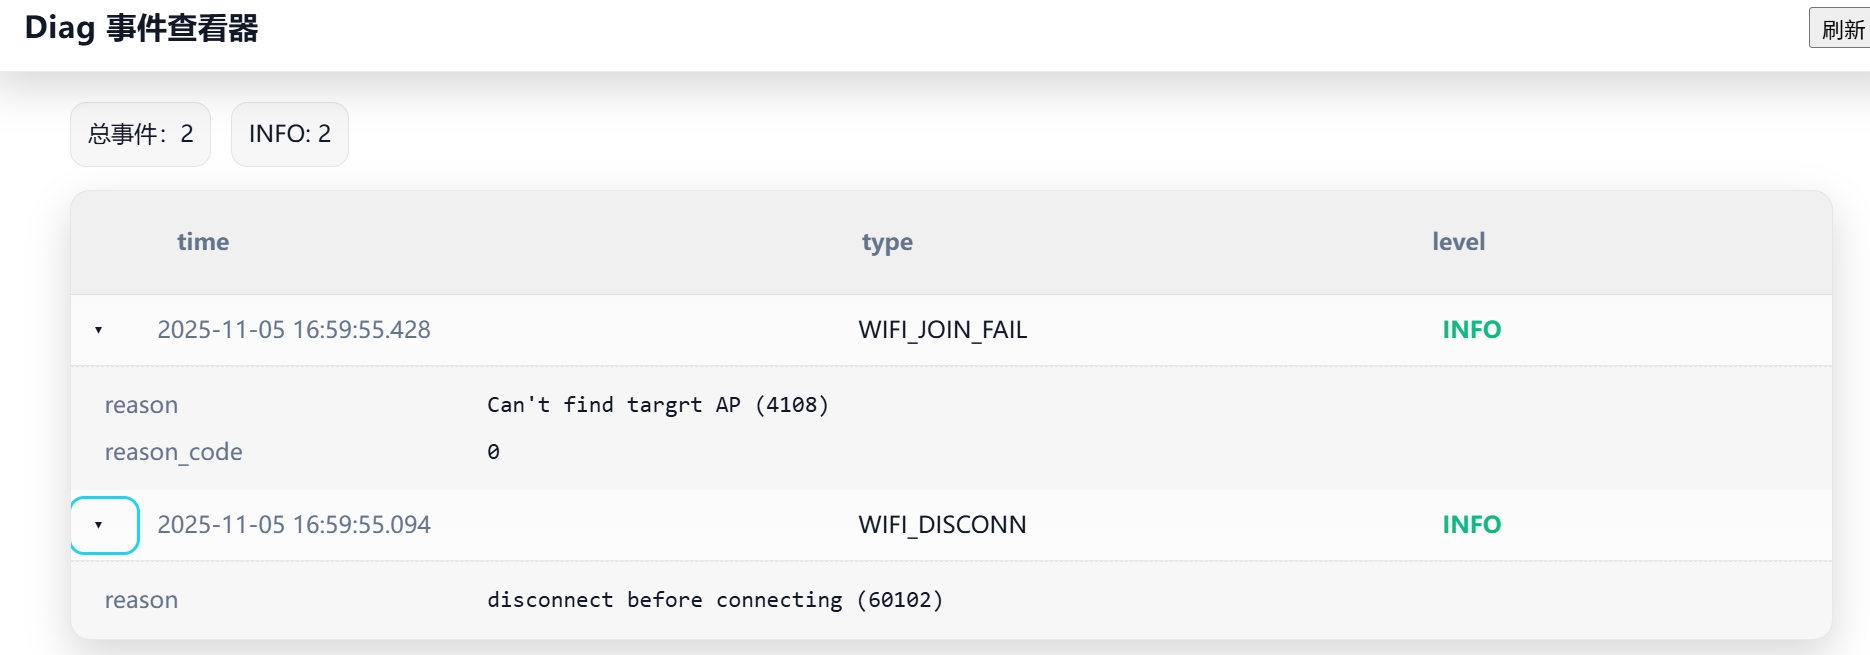Screen dimensions: 1870x655
Task: Click timestamp 2025-11-05 16:59:55.094
Action: tap(294, 525)
